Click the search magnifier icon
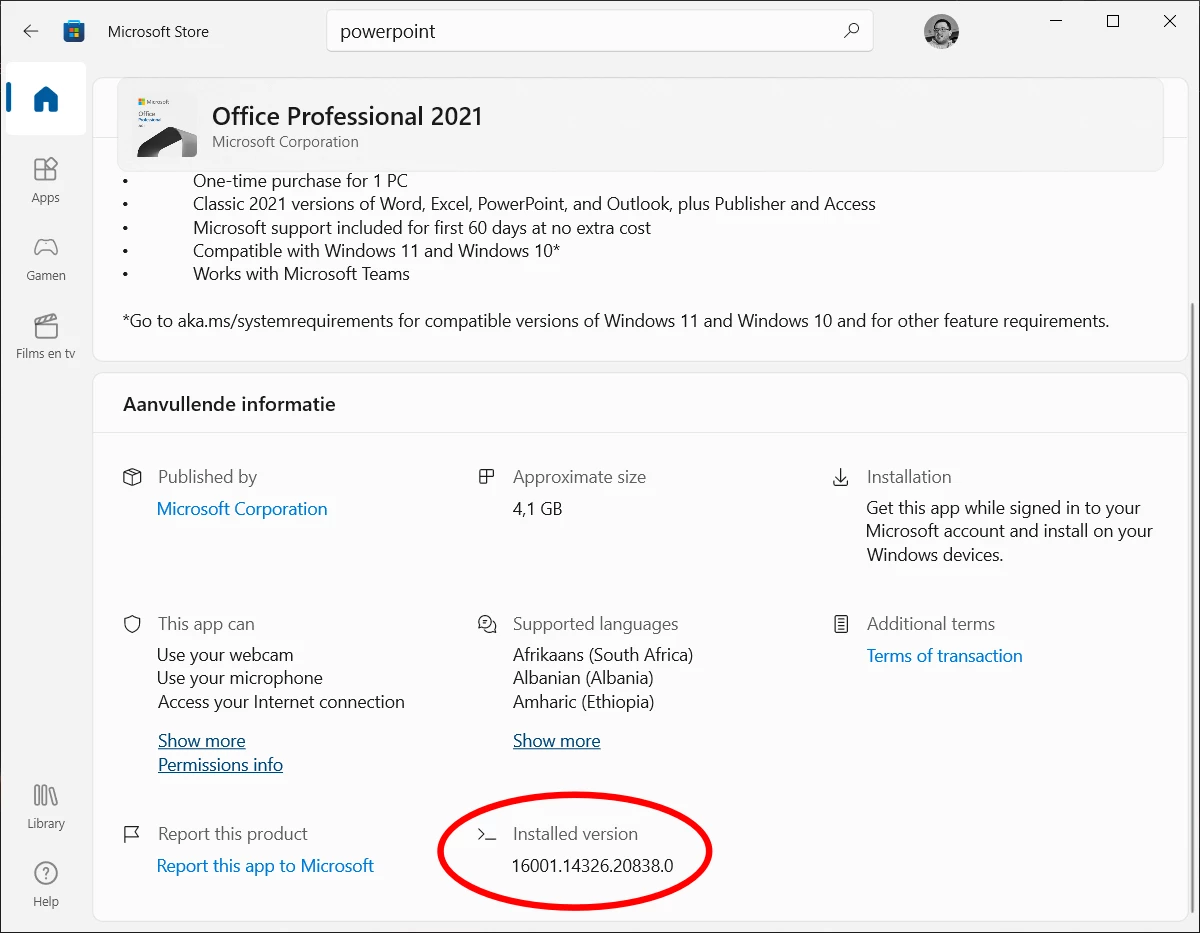Screen dimensions: 1200x933 (851, 31)
